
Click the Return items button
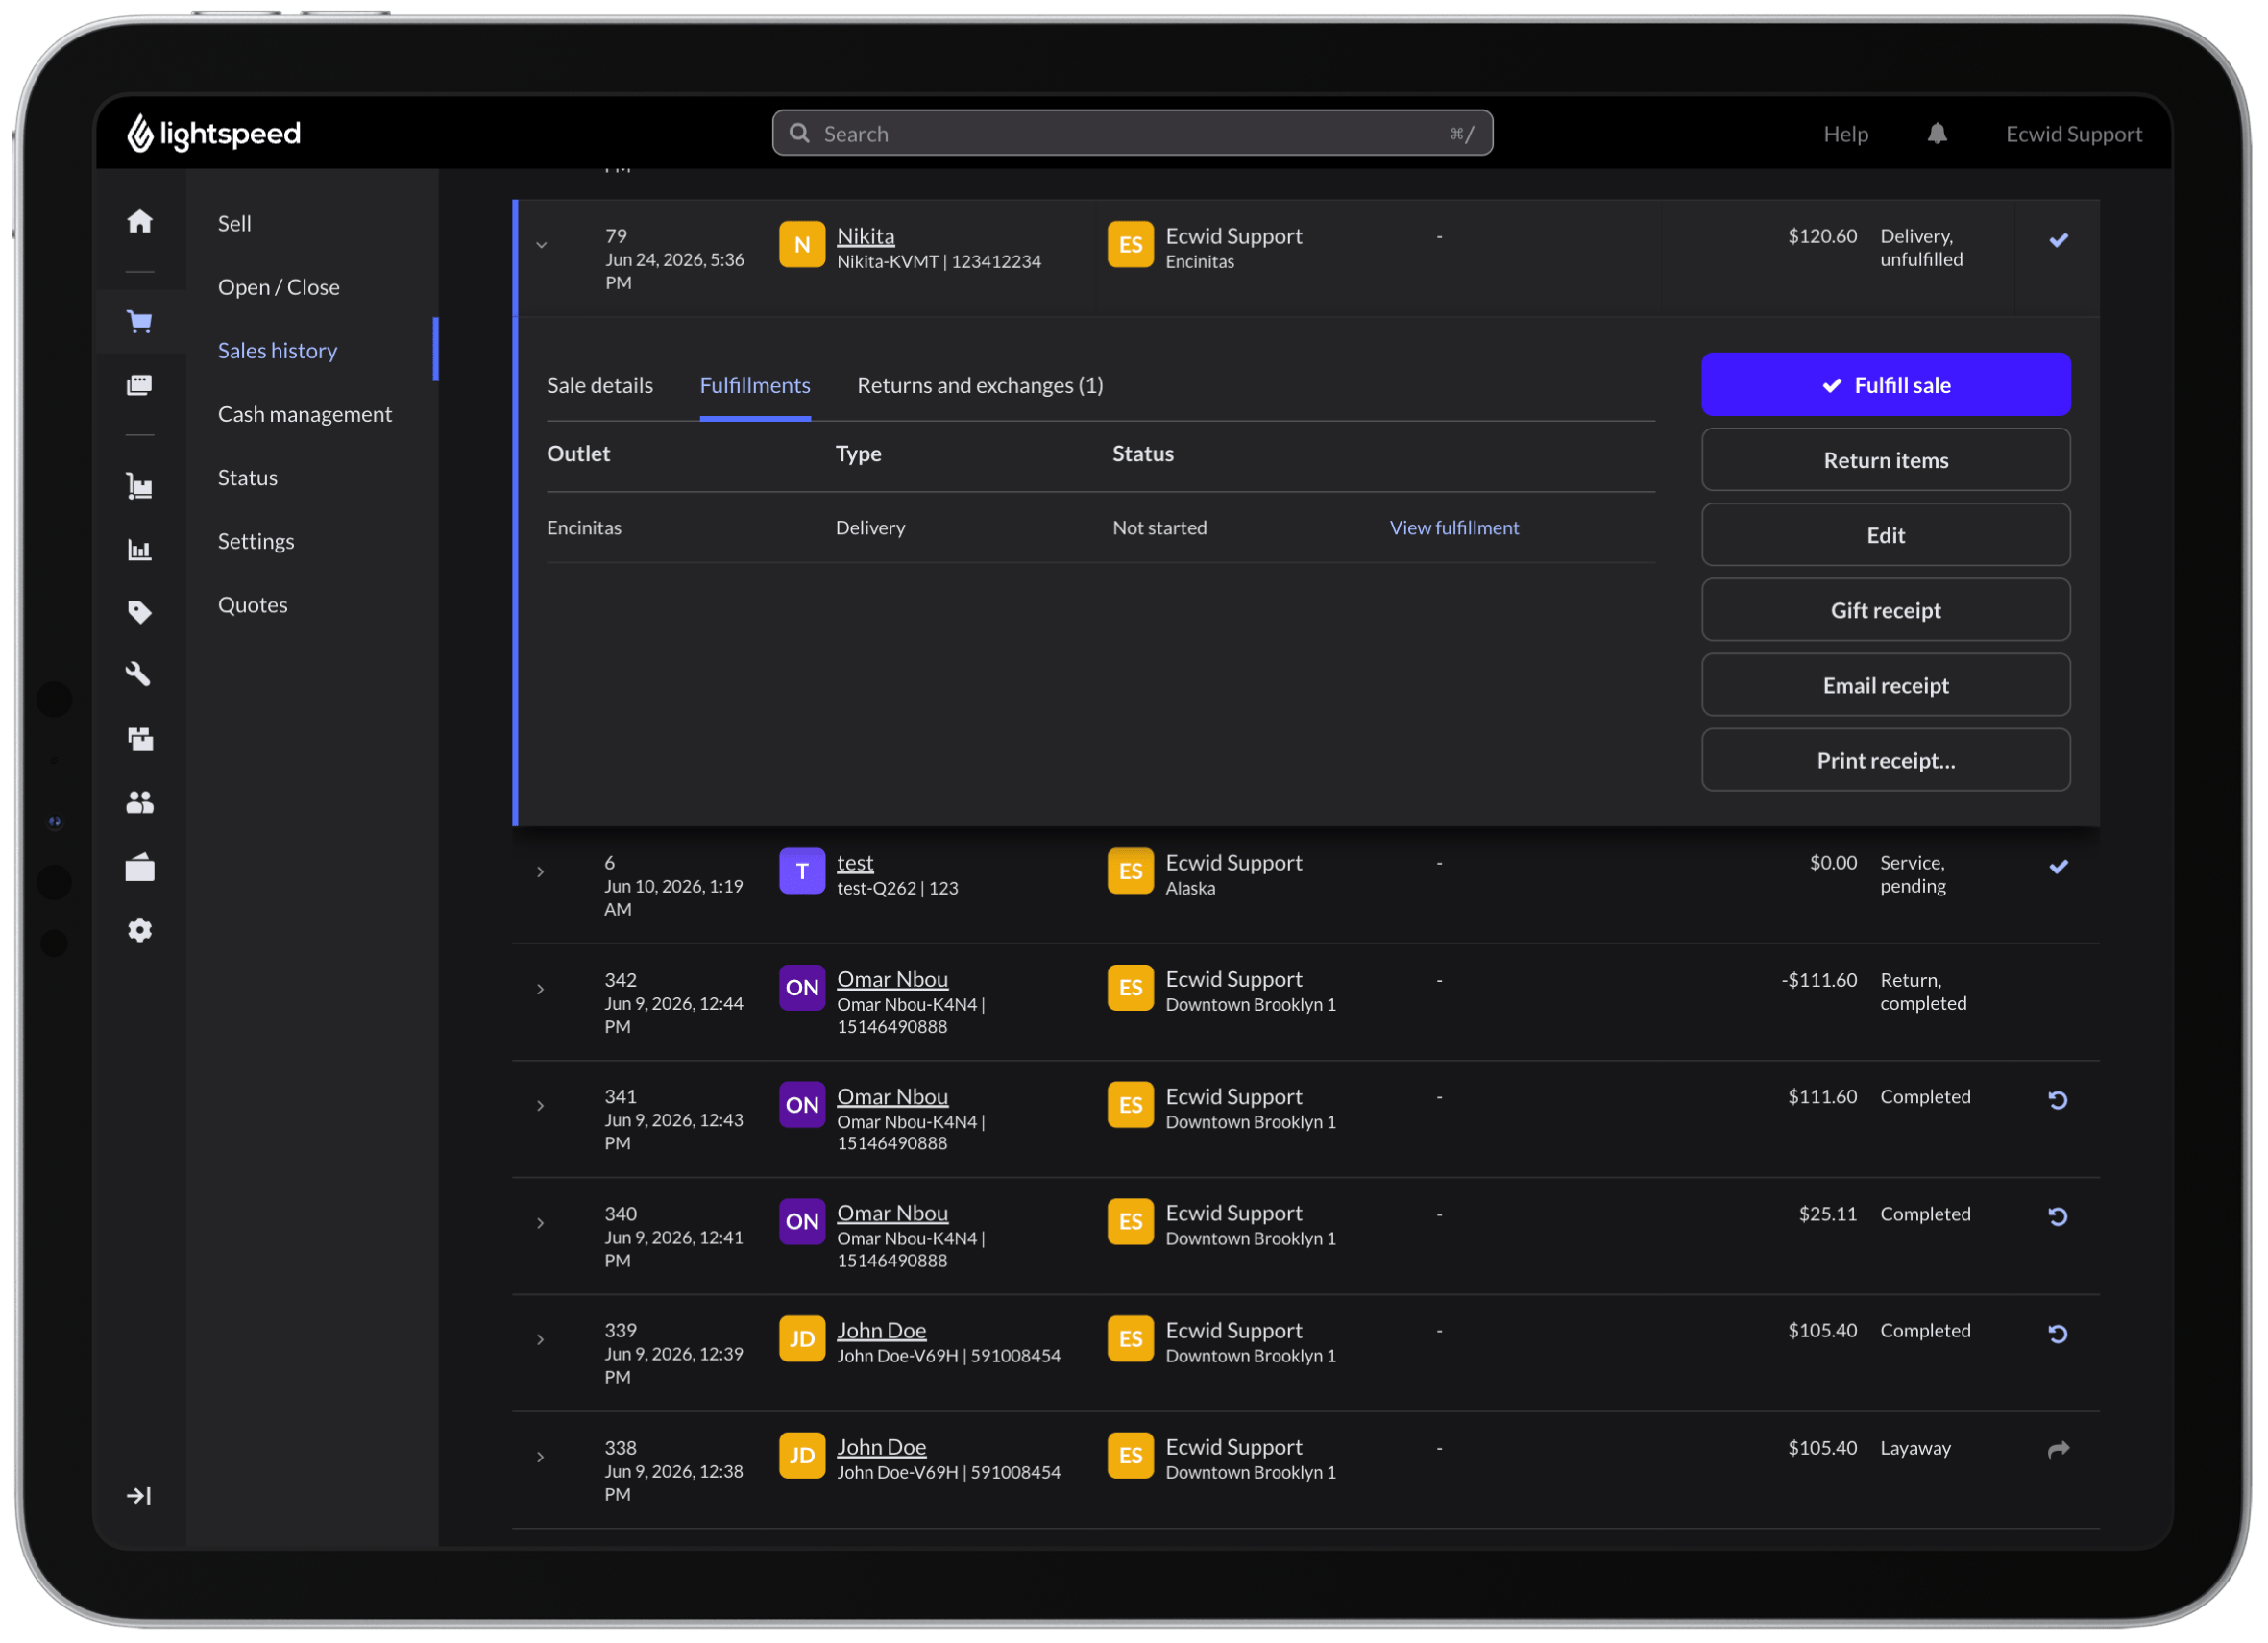pos(1885,460)
